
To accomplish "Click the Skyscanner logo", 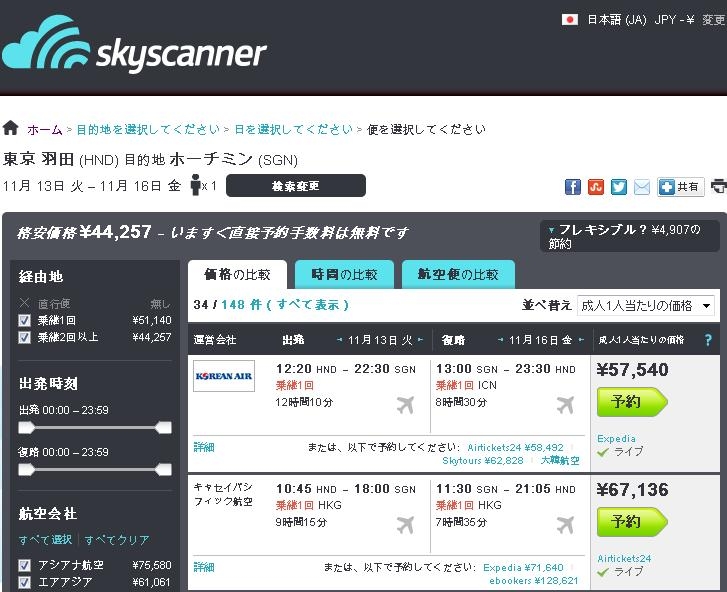I will (134, 45).
